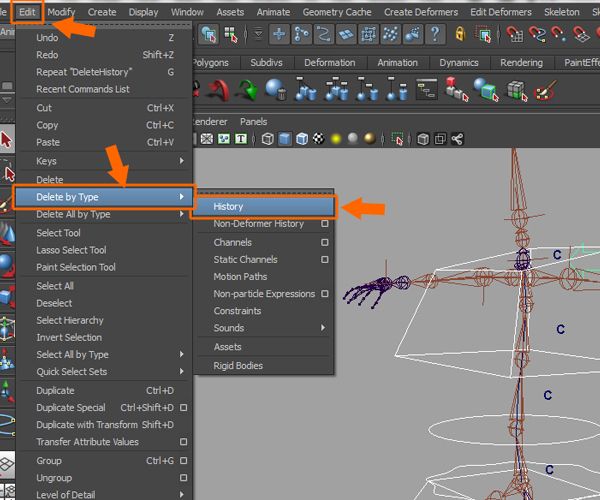Expand the Sounds submenu
This screenshot has height=500, width=600.
[x=264, y=328]
